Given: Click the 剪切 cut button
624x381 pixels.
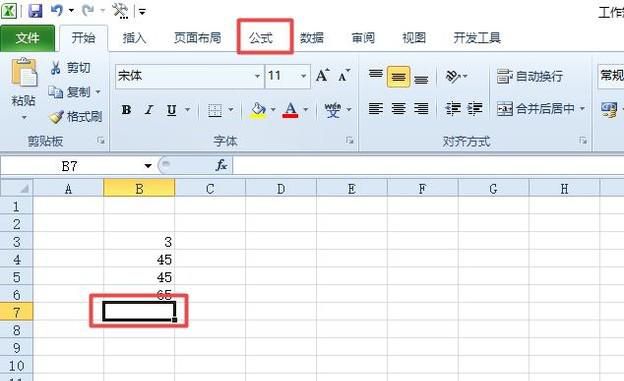Looking at the screenshot, I should [x=70, y=68].
